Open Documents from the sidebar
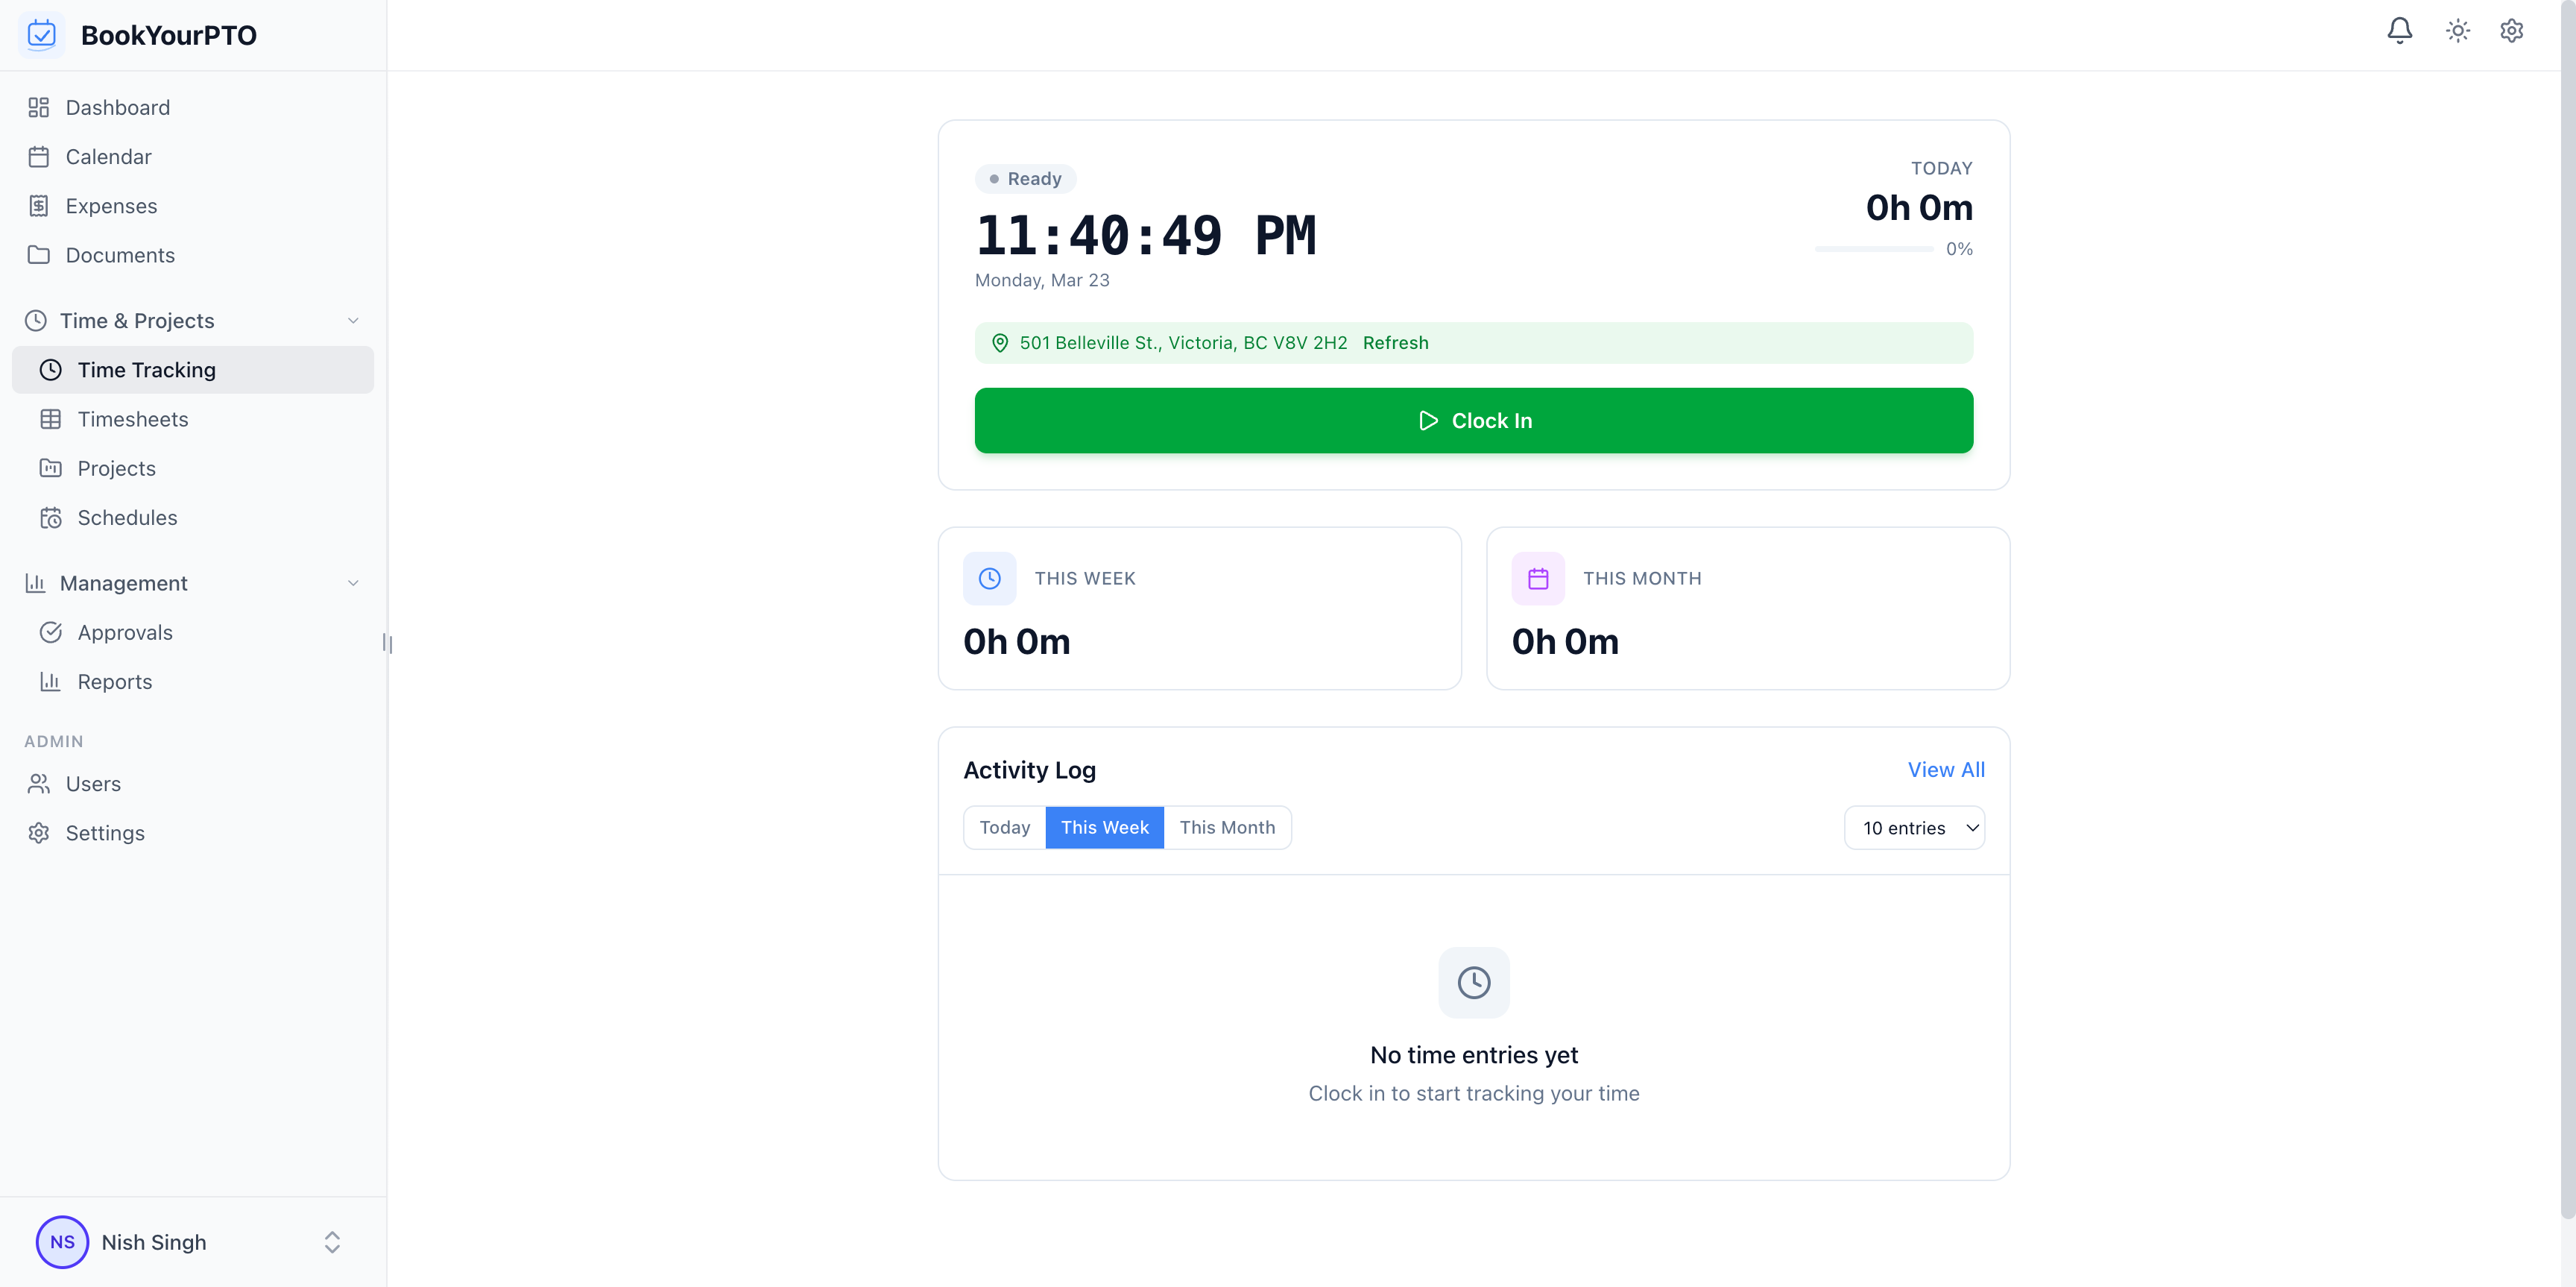Viewport: 2576px width, 1287px height. click(x=120, y=255)
